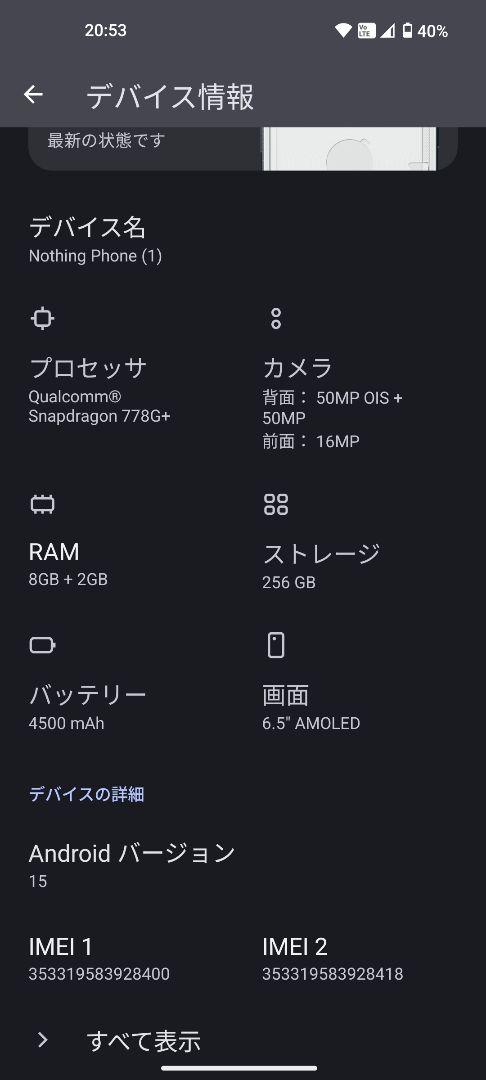Image resolution: width=486 pixels, height=1080 pixels.
Task: Tap the back arrow icon
Action: point(33,95)
